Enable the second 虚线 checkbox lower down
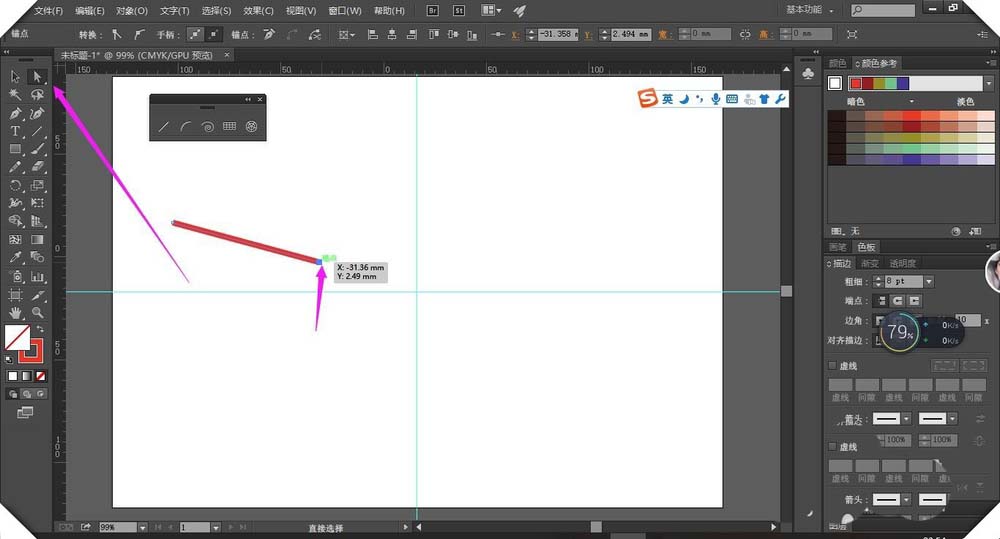The image size is (1000, 539). pos(833,446)
